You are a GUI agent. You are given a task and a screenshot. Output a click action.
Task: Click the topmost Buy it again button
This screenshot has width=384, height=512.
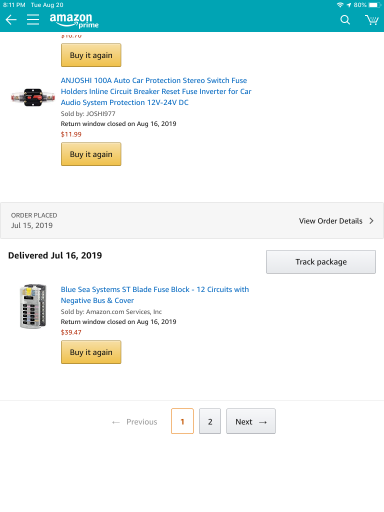pyautogui.click(x=91, y=55)
